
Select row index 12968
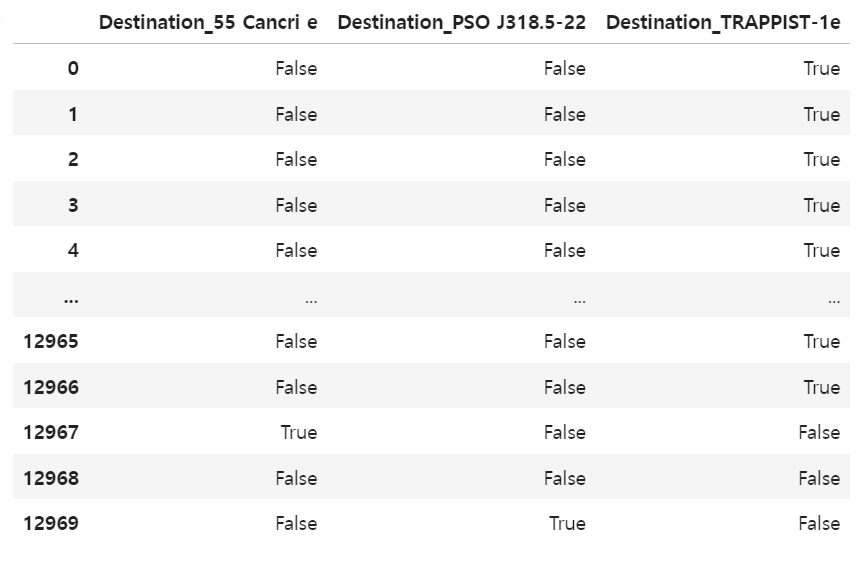point(51,478)
